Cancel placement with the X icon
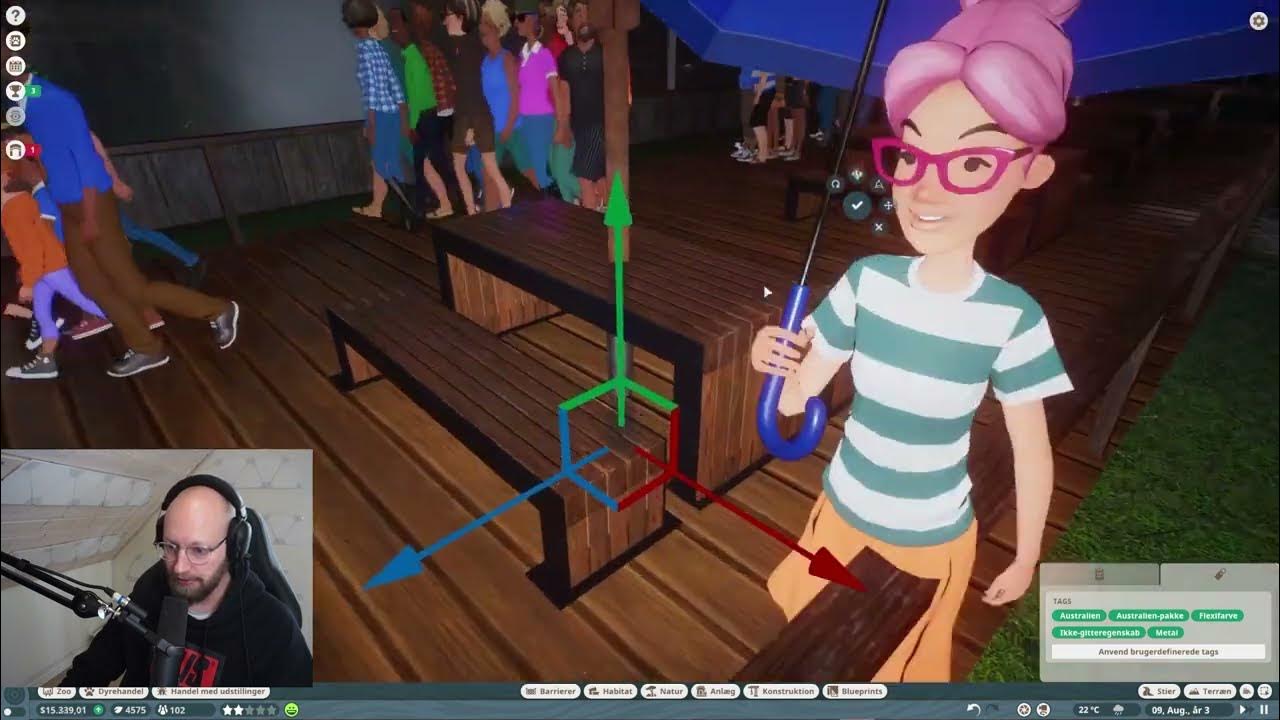 pos(878,227)
